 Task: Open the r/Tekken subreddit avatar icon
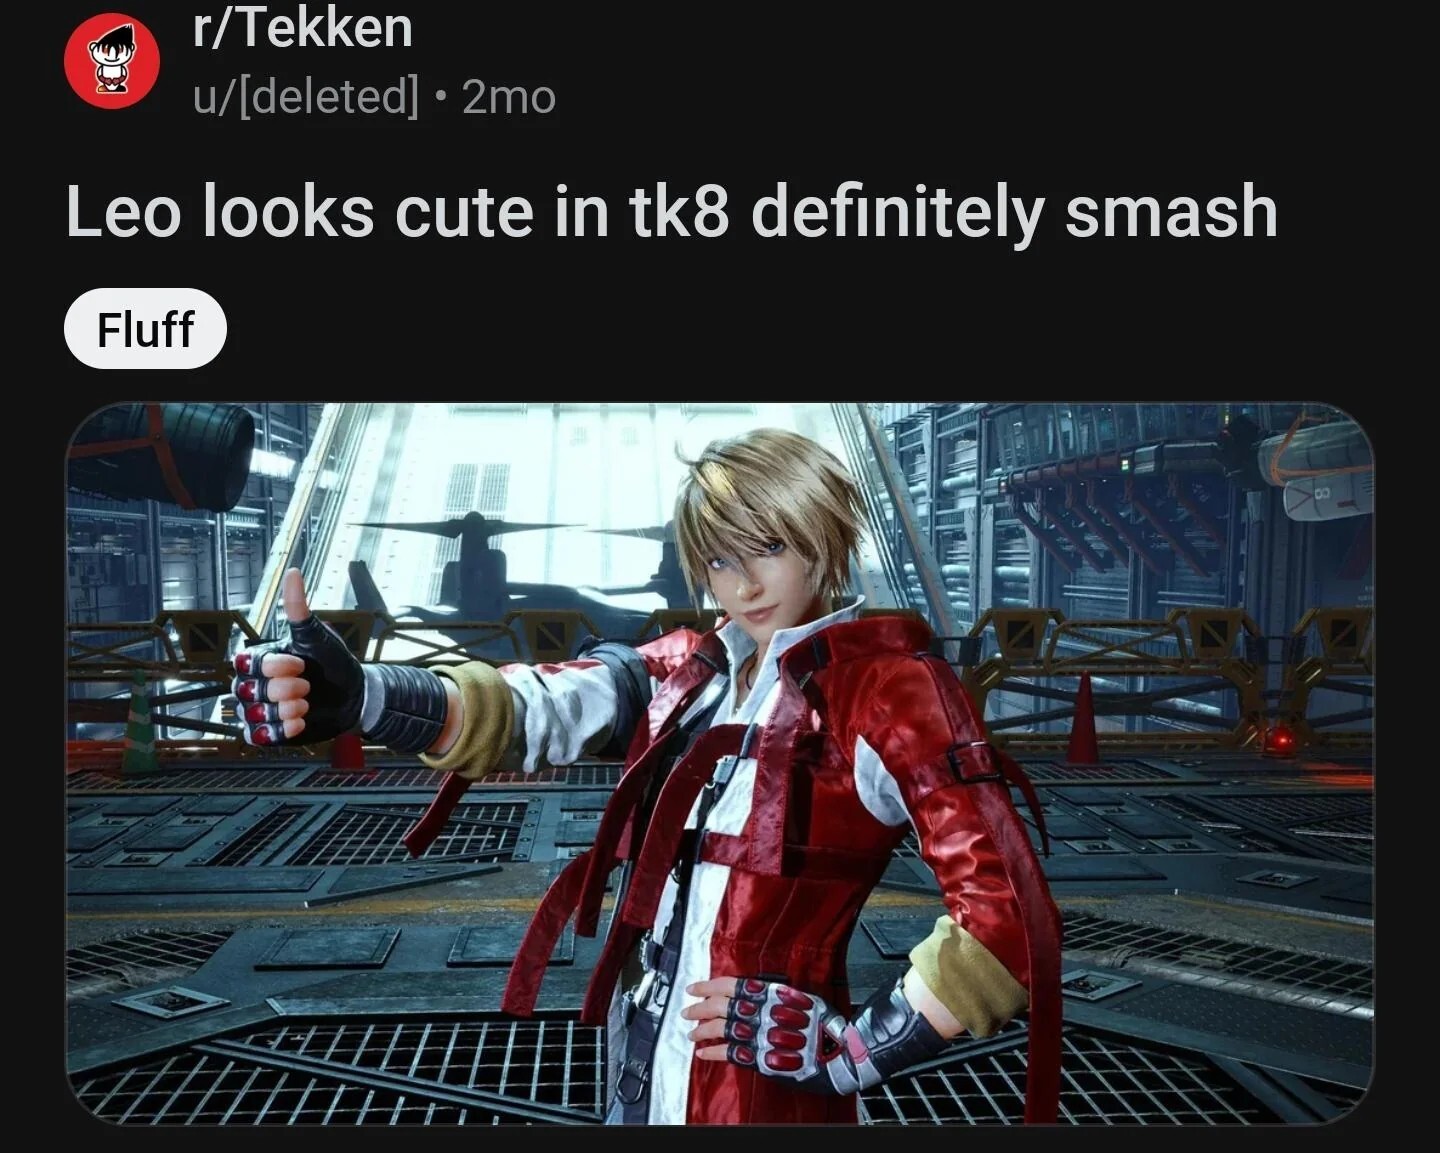pyautogui.click(x=112, y=60)
